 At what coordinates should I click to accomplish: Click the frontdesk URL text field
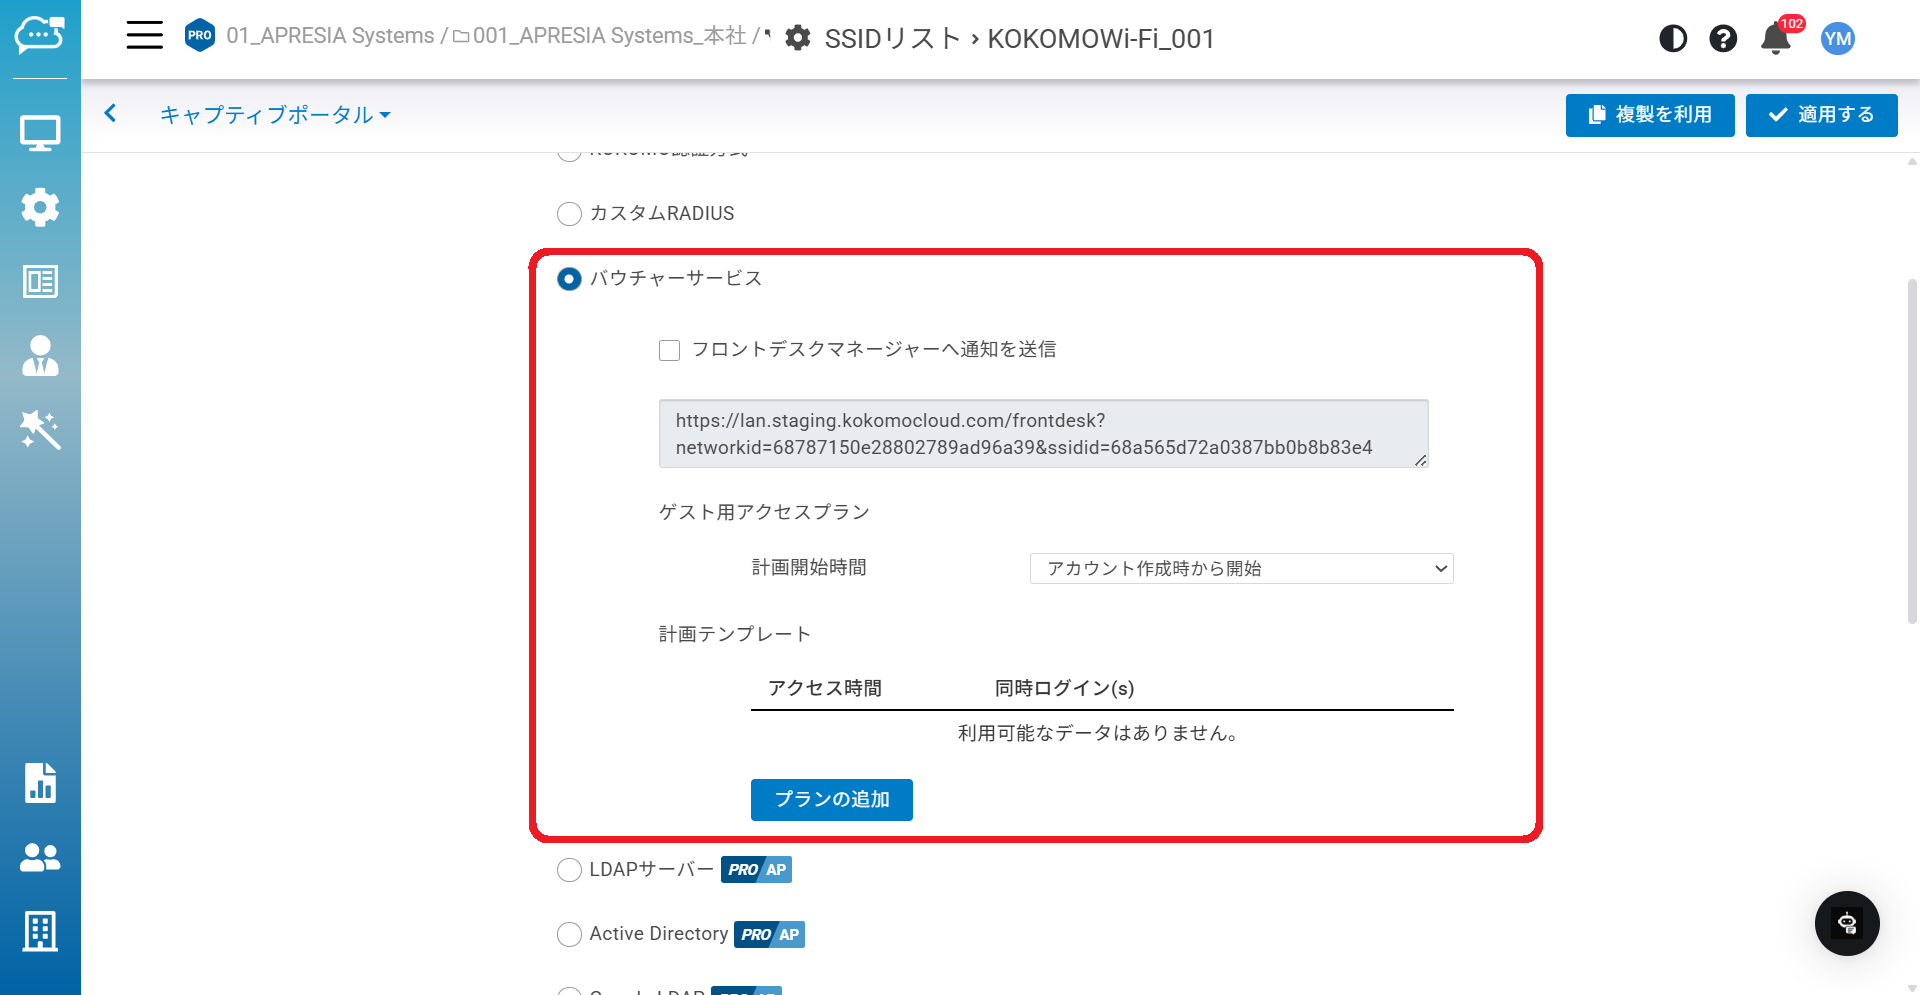[x=1042, y=434]
